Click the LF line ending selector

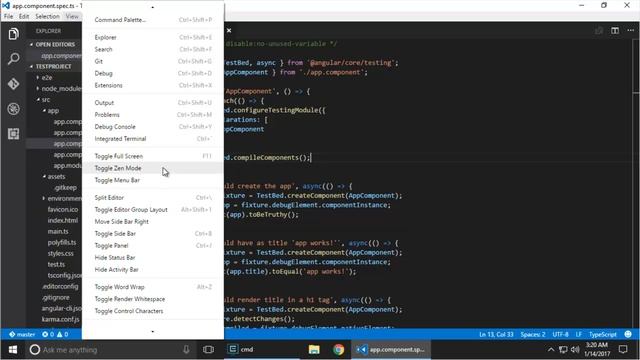pyautogui.click(x=578, y=334)
